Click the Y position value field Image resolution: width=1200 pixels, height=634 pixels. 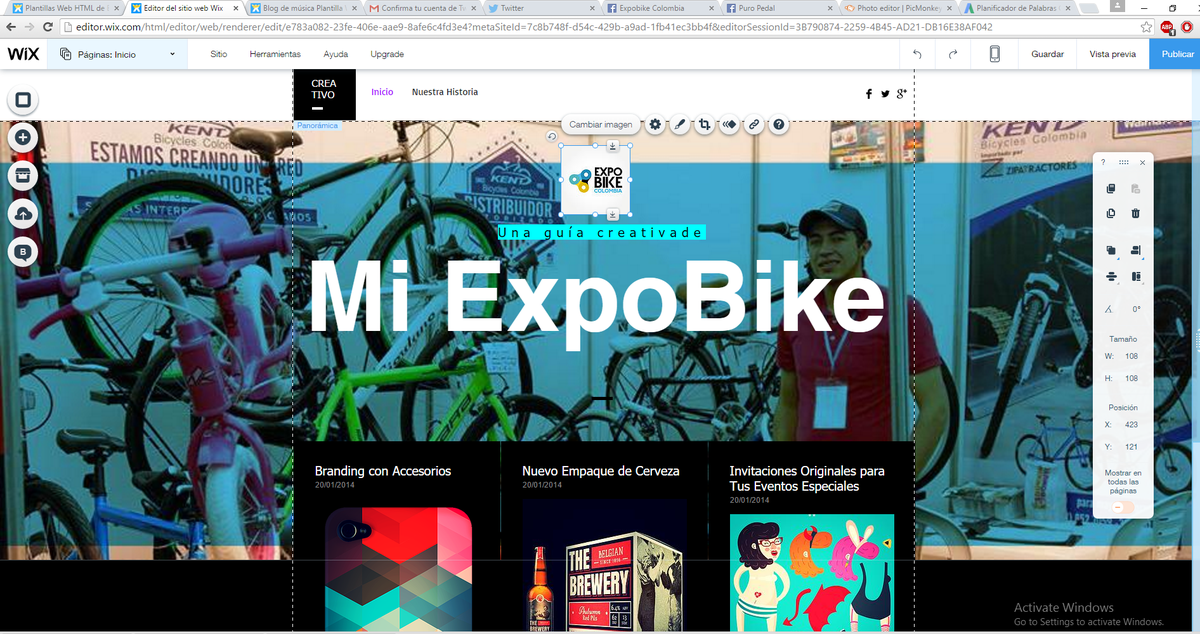coord(1132,446)
